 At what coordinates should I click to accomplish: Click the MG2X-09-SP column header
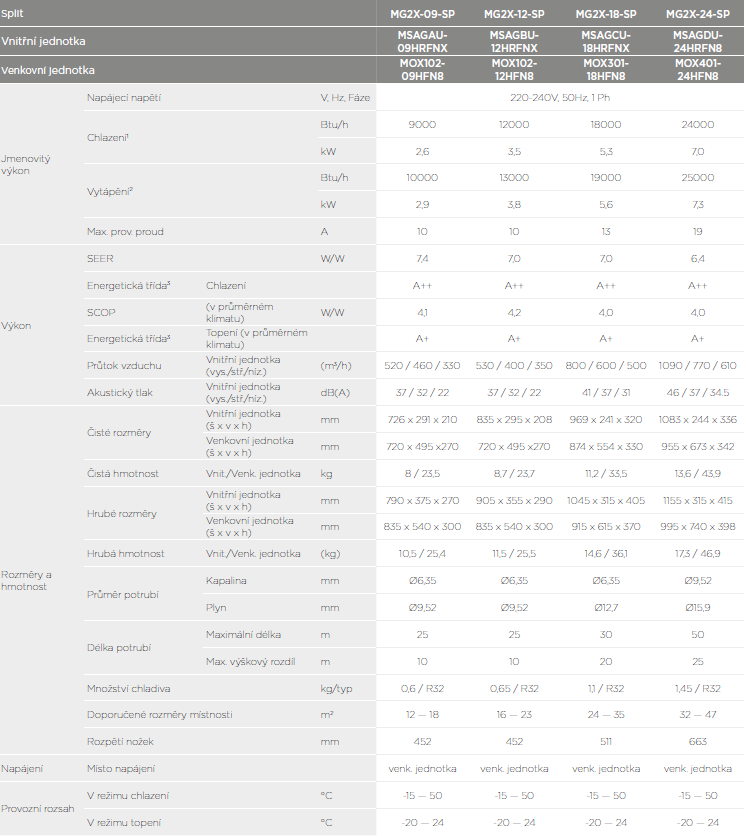point(422,14)
